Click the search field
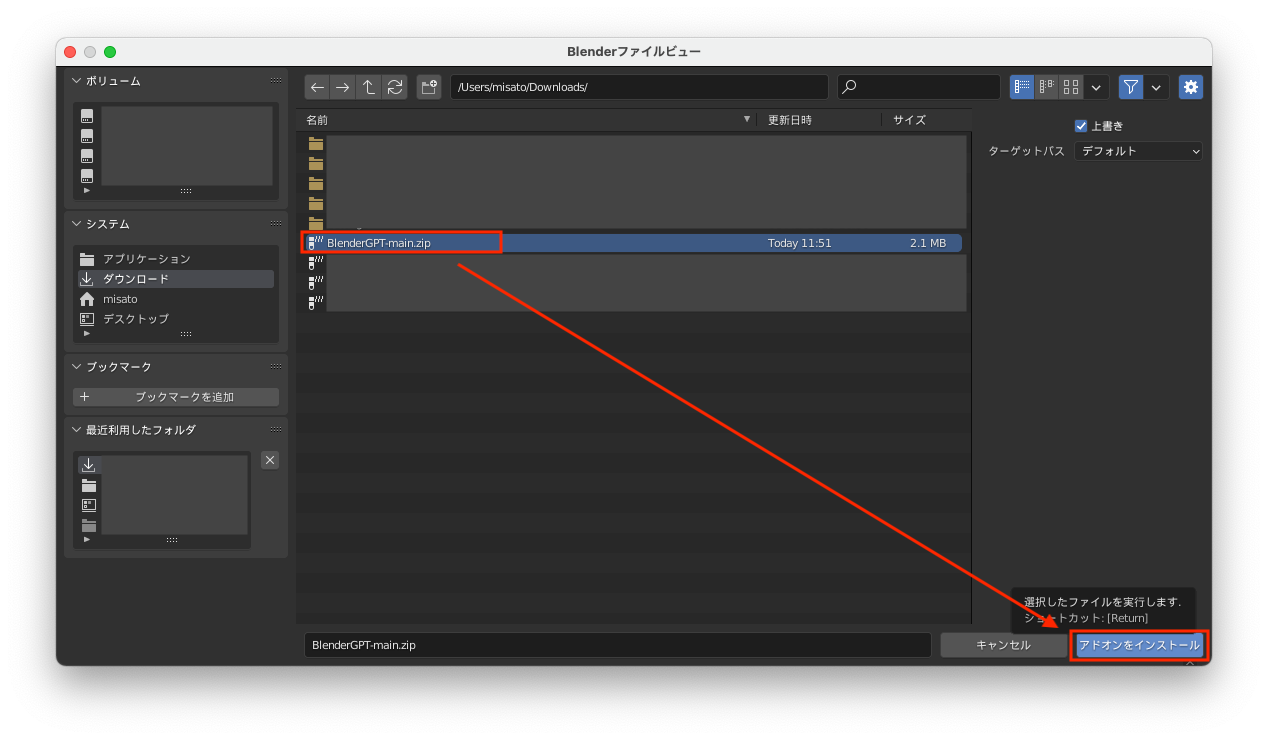Image resolution: width=1268 pixels, height=740 pixels. 917,86
